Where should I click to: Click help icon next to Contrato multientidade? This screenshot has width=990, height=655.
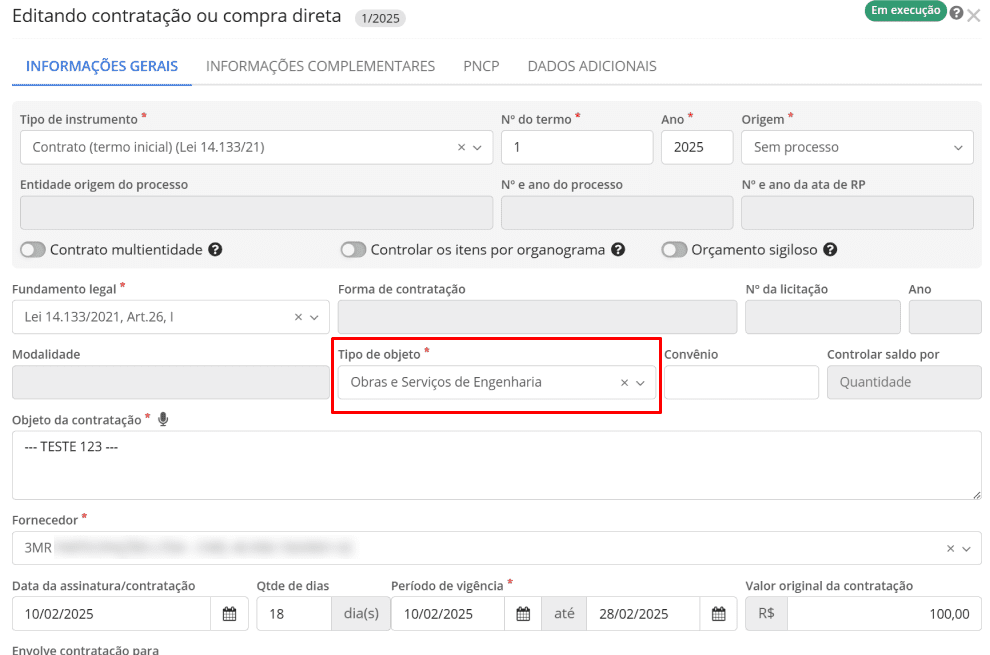tap(215, 250)
